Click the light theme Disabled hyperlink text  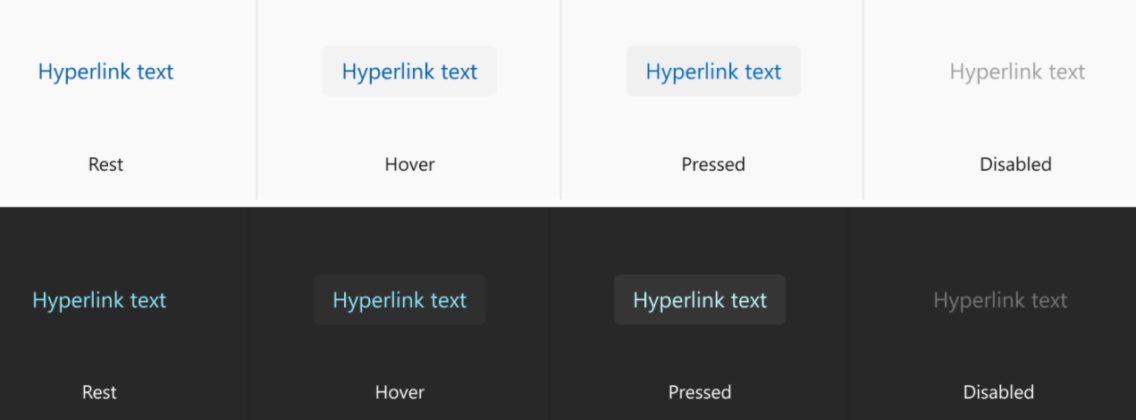tap(1017, 72)
